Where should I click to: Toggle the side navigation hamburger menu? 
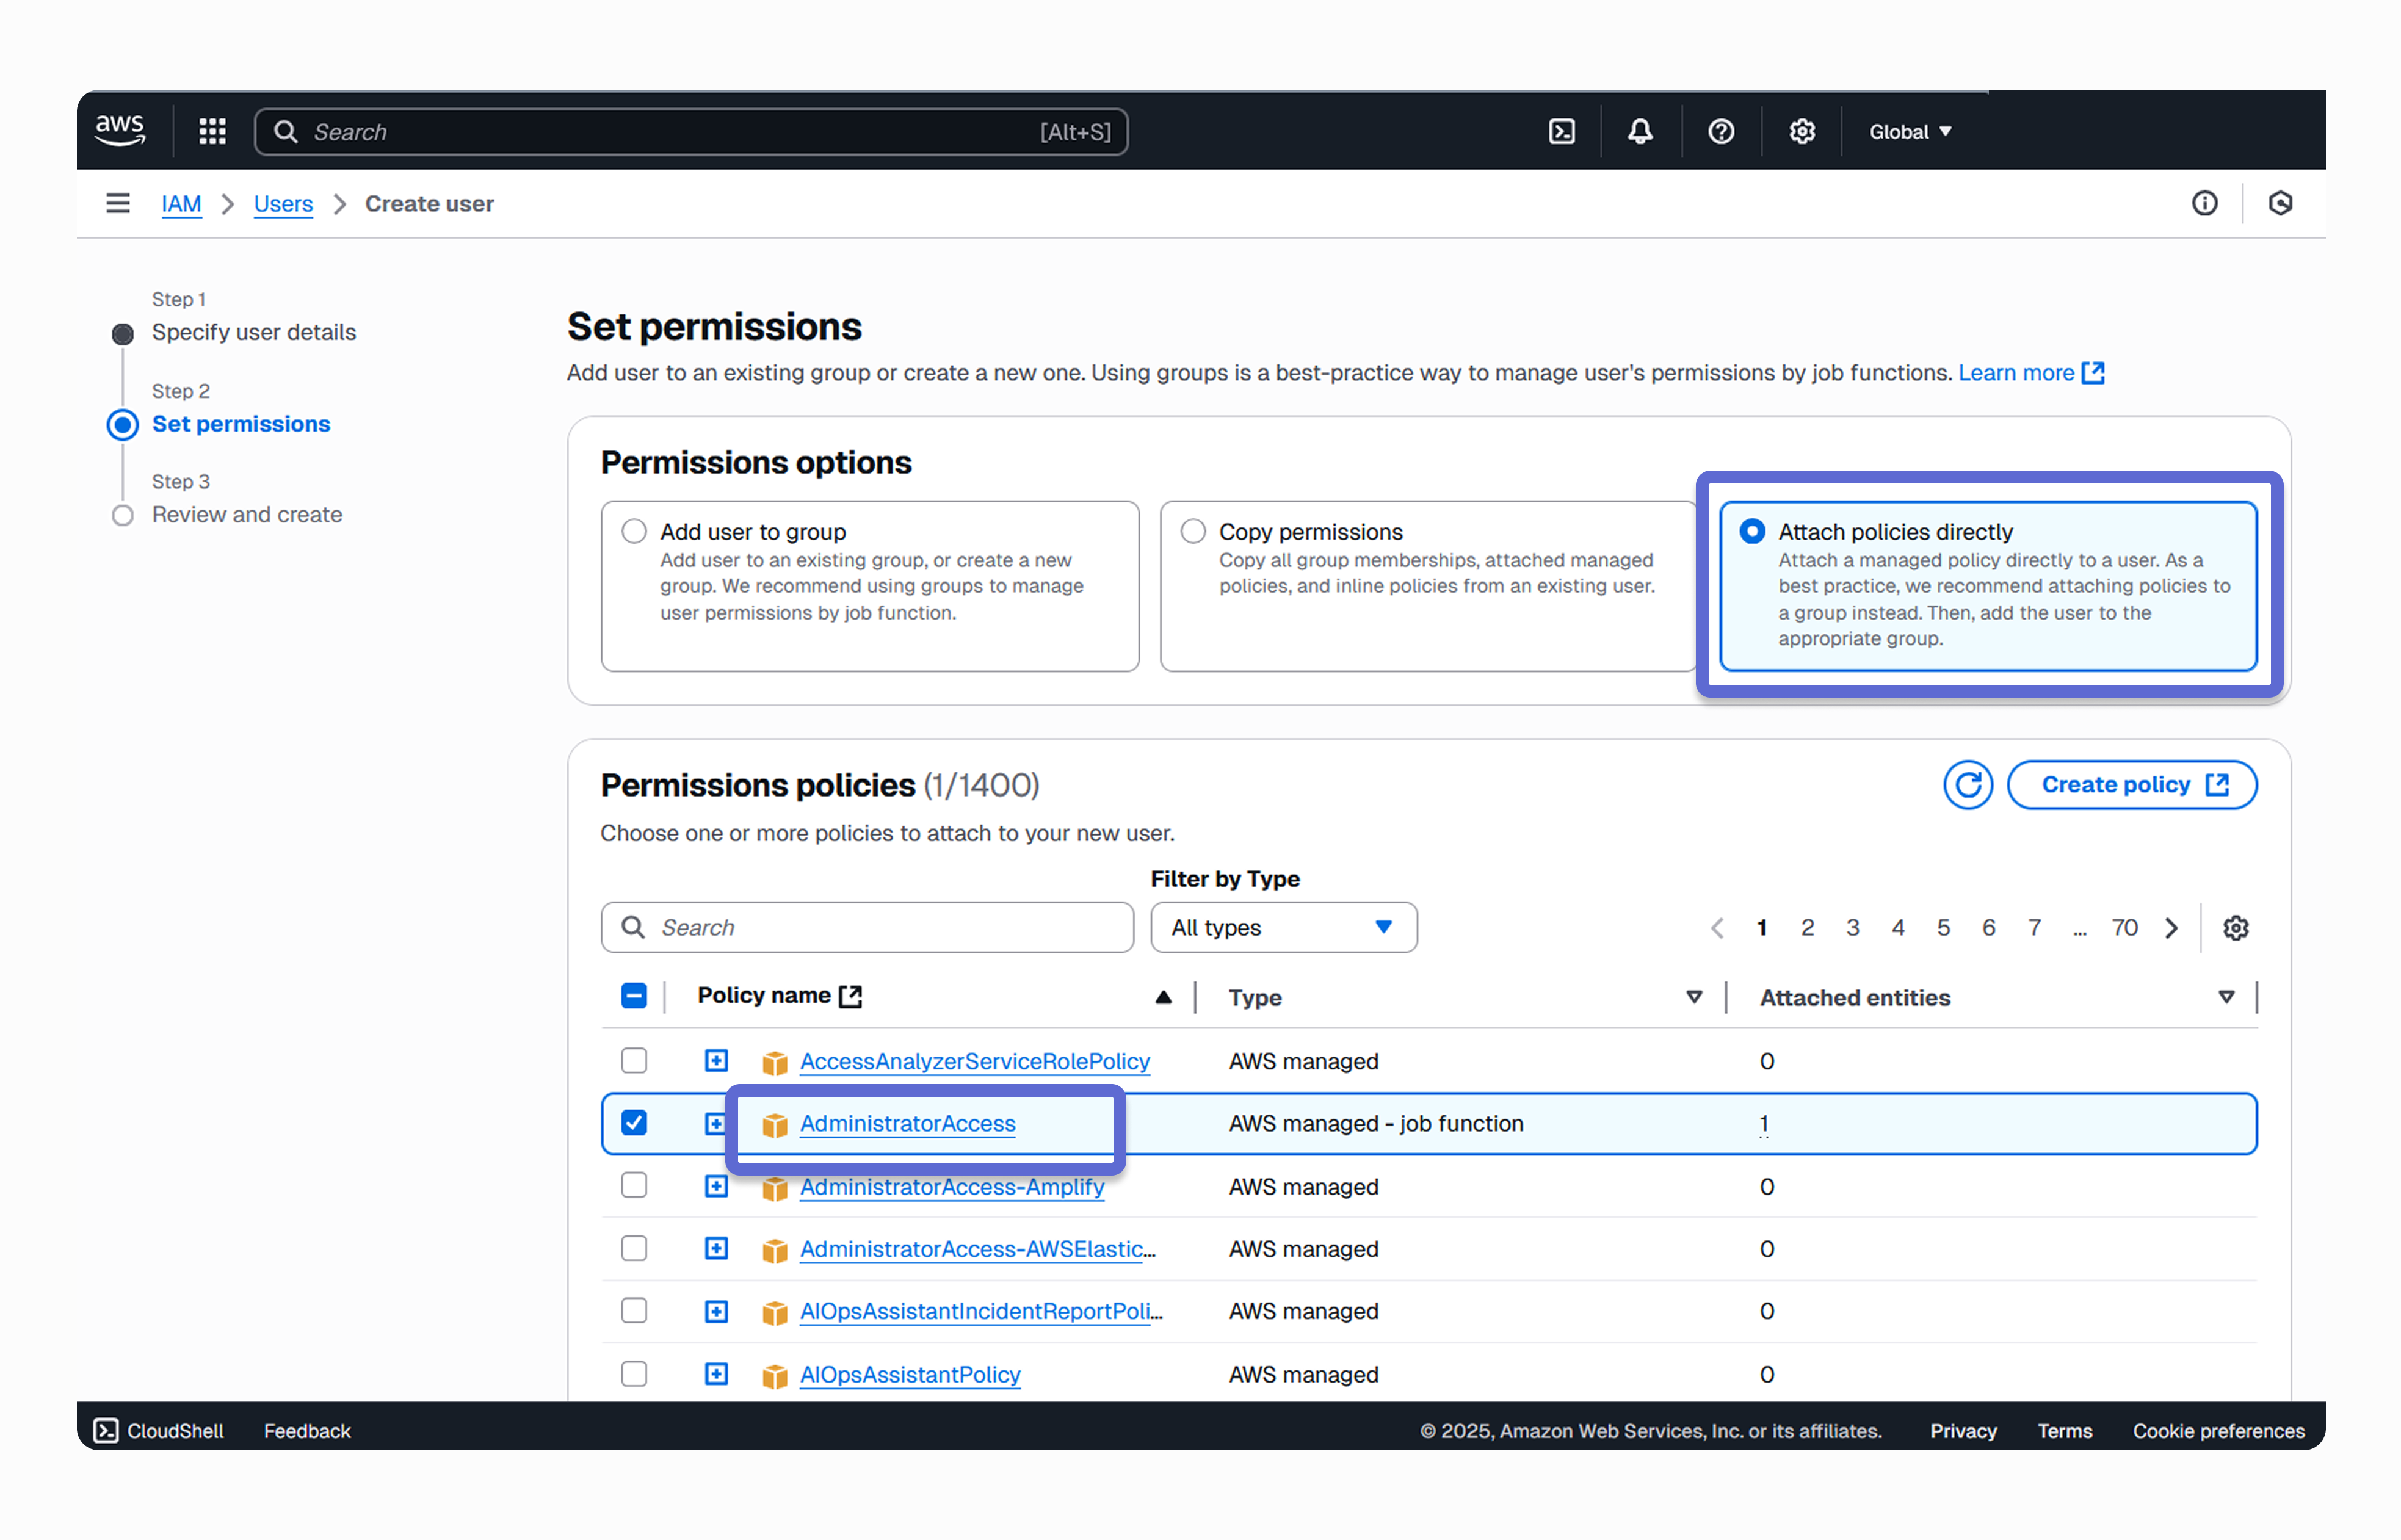point(118,203)
